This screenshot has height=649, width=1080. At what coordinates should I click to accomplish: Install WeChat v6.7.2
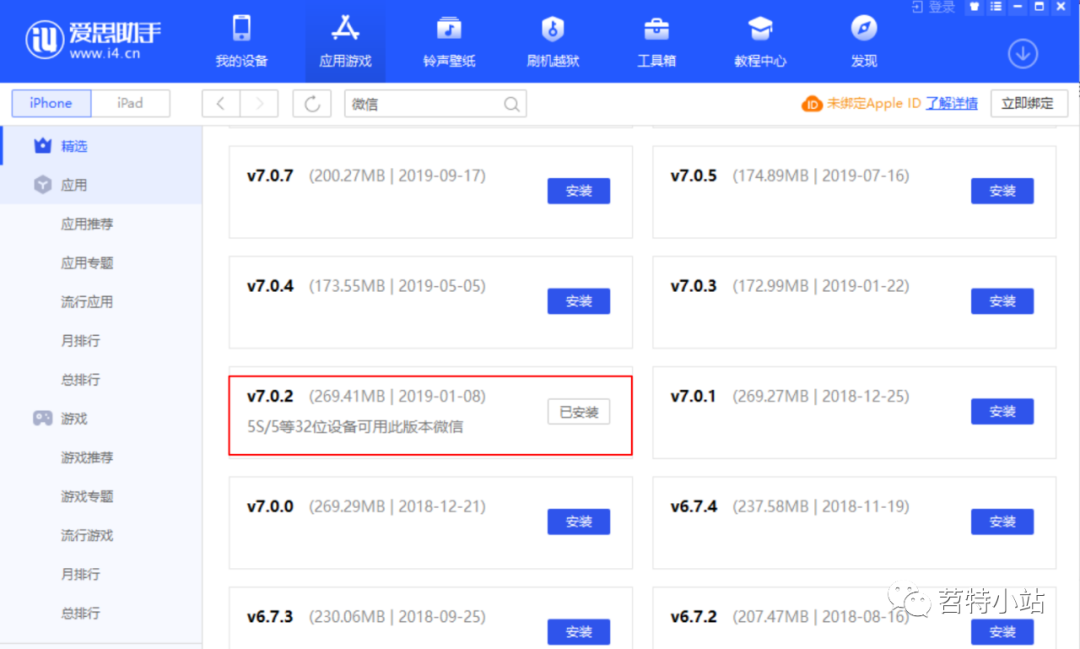click(1002, 632)
